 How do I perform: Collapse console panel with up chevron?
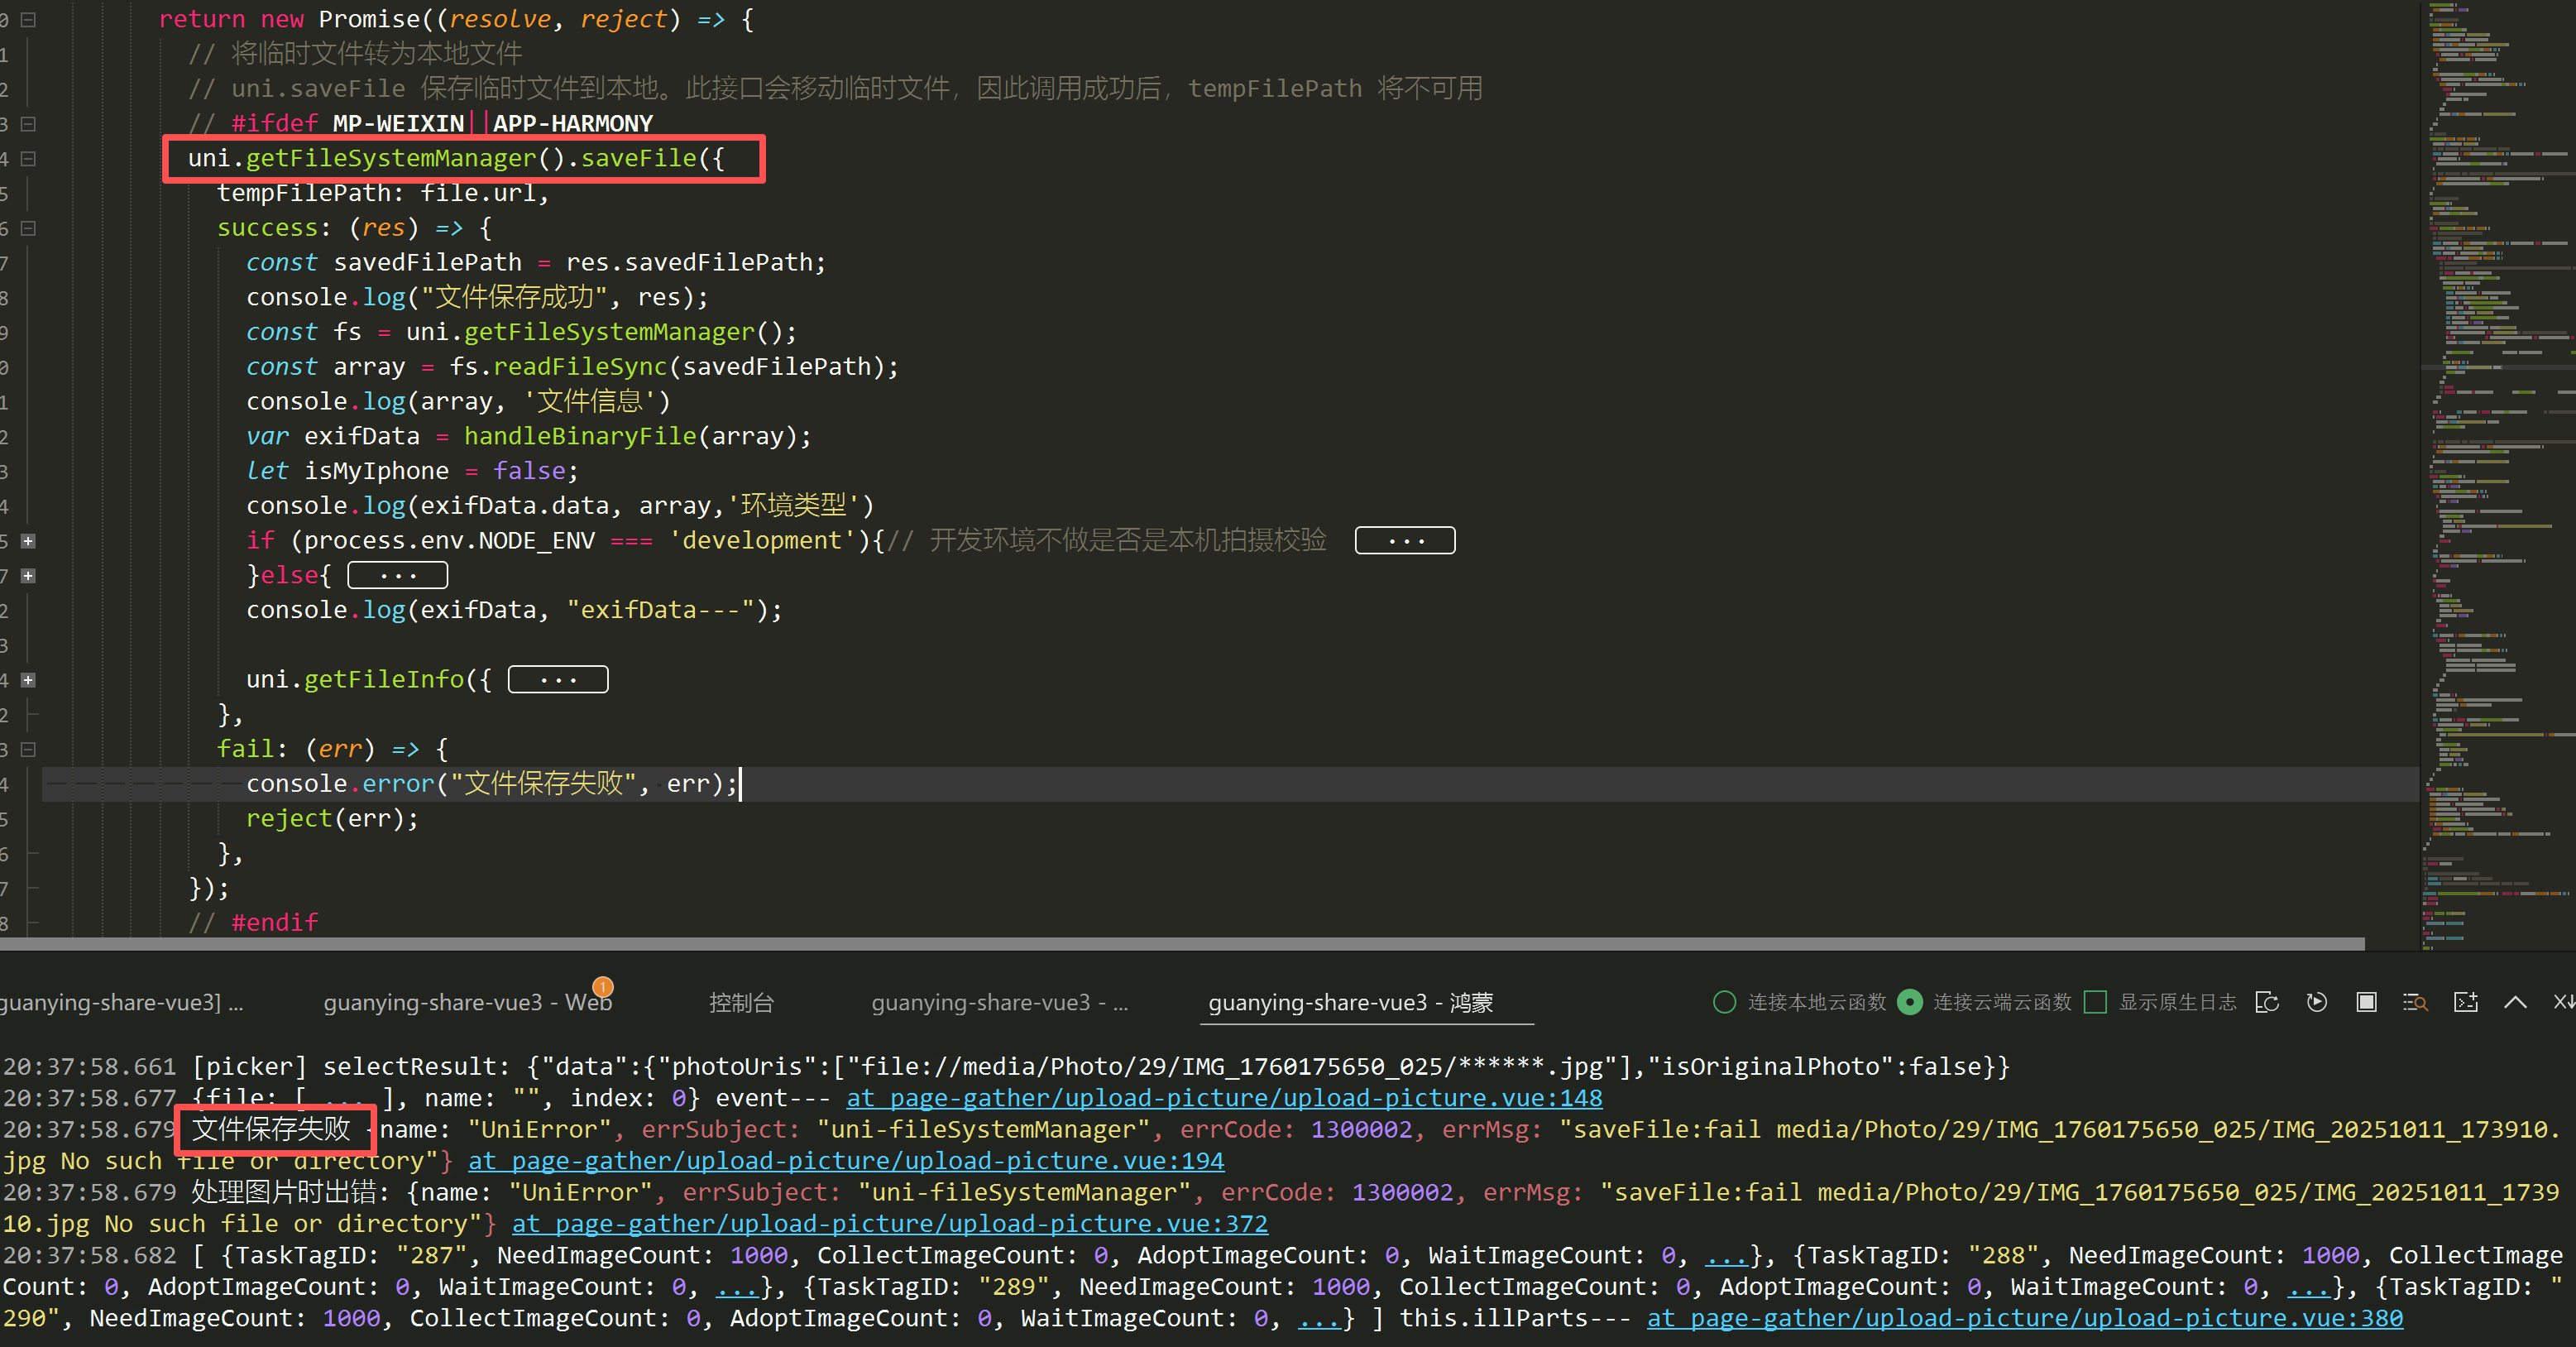coord(2515,1002)
